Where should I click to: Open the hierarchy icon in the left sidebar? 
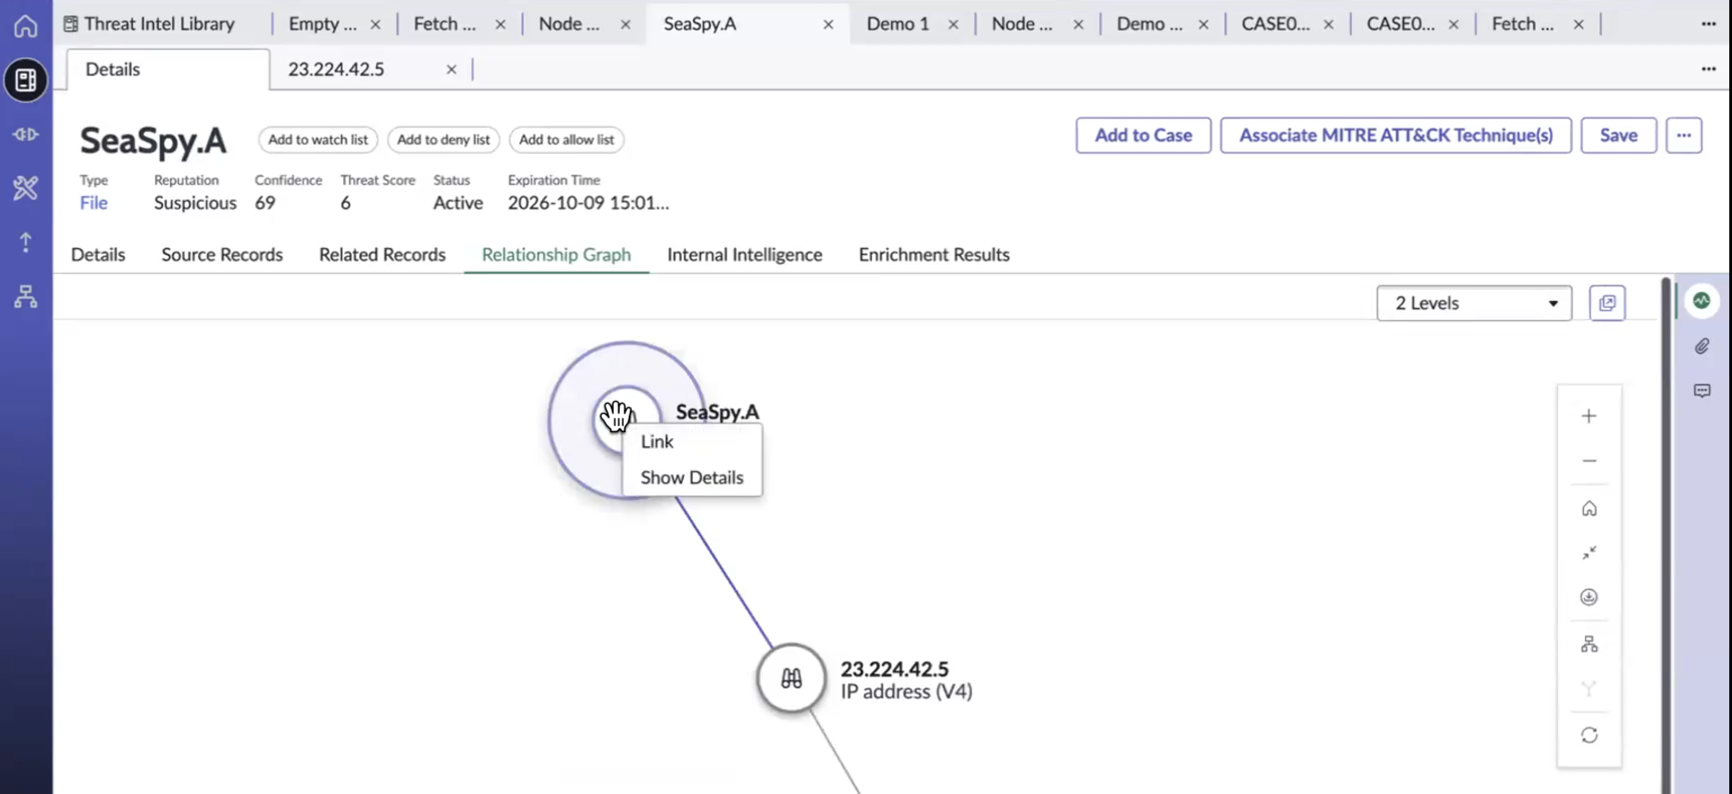[x=26, y=296]
